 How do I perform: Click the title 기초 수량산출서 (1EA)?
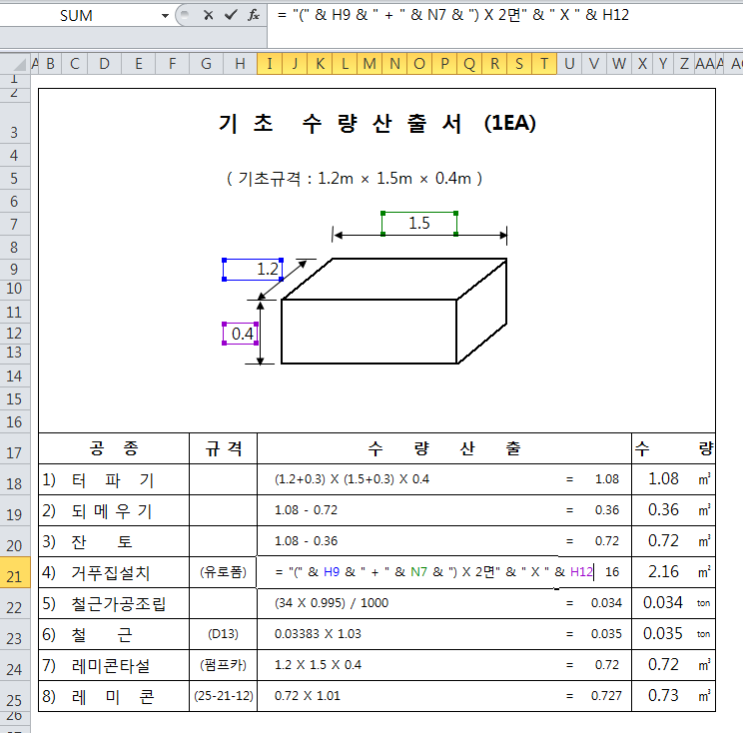point(377,123)
